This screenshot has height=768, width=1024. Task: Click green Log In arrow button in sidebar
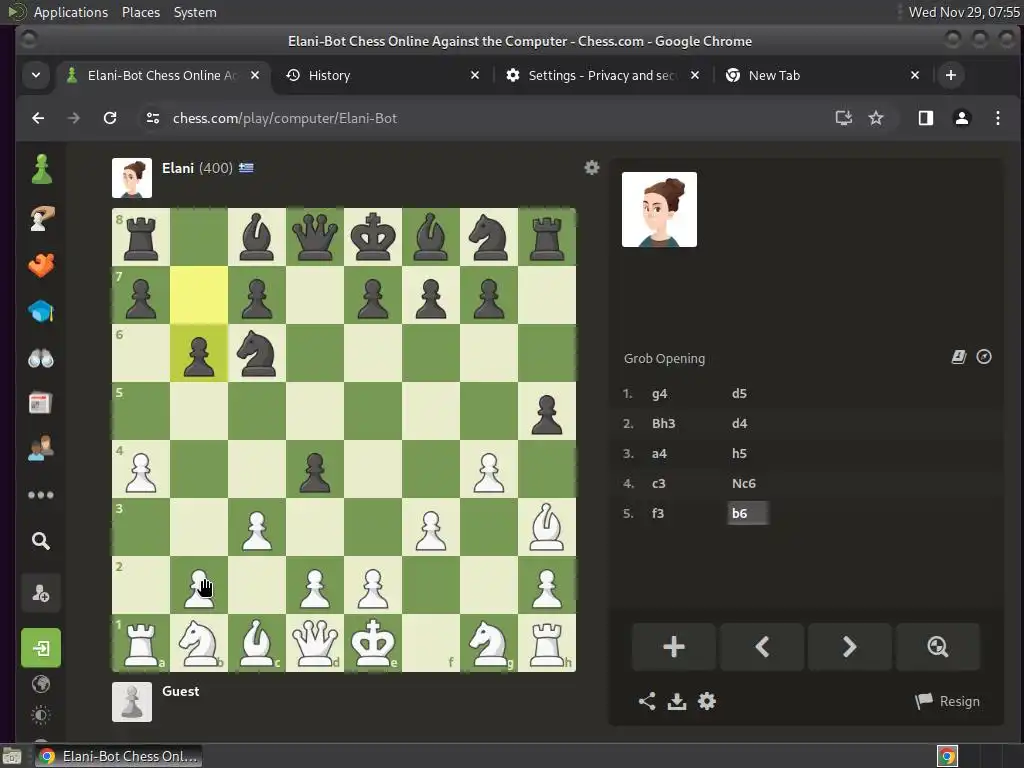[x=41, y=648]
